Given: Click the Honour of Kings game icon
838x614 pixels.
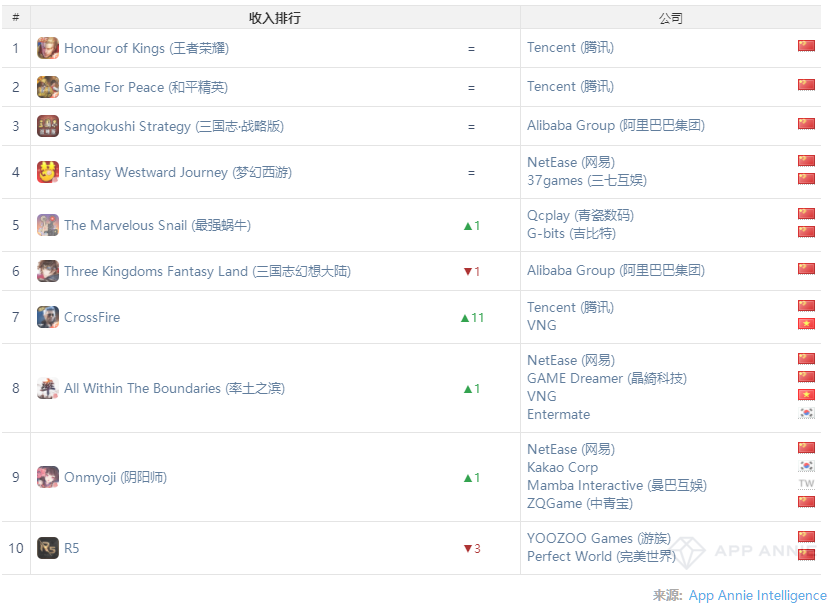Looking at the screenshot, I should click(x=48, y=48).
